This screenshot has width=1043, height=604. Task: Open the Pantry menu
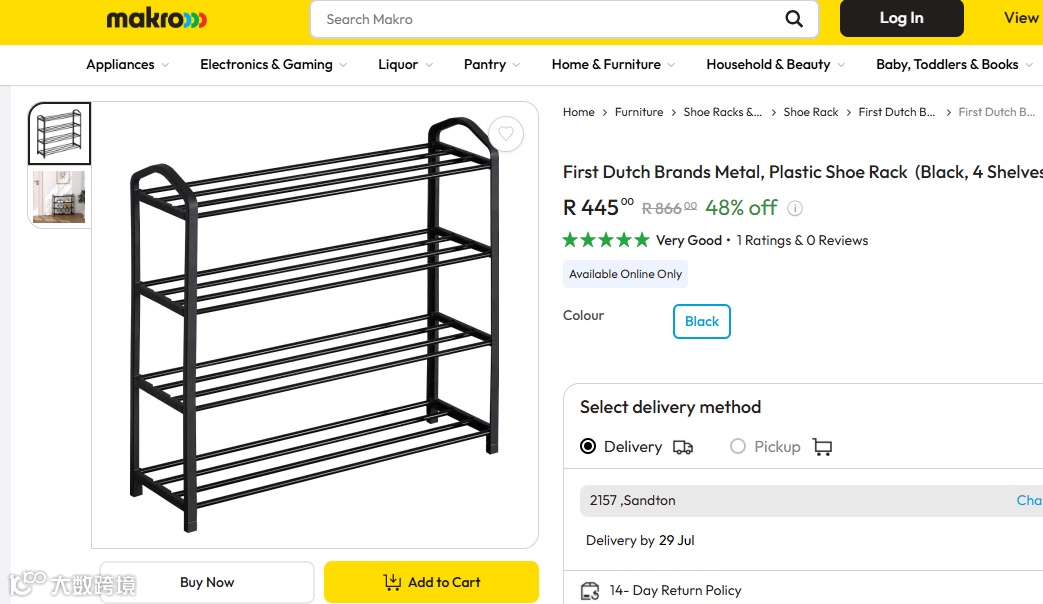tap(491, 64)
